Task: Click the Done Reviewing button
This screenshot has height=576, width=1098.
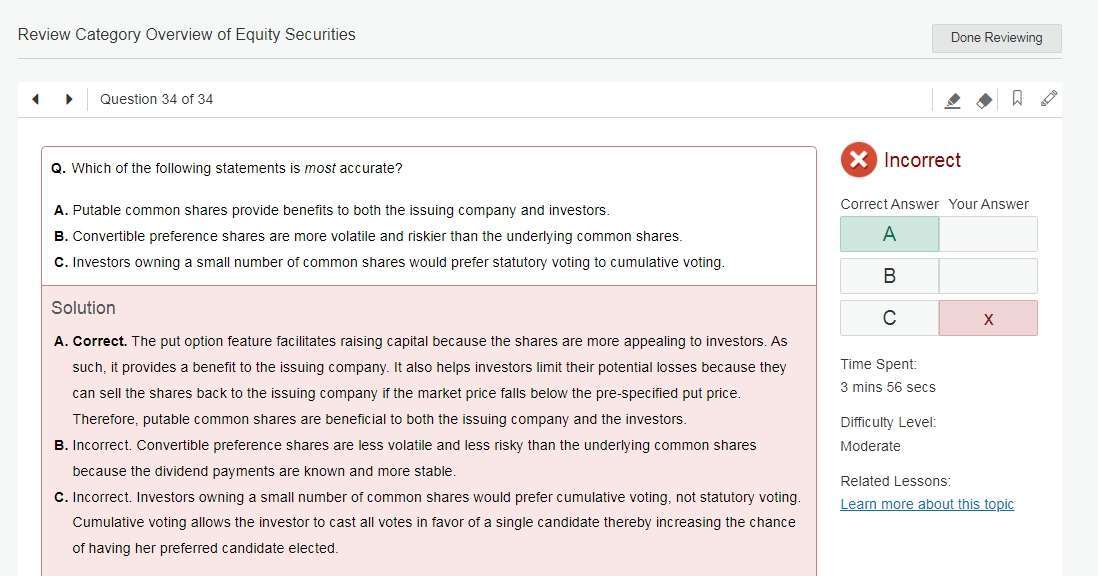Action: (996, 38)
